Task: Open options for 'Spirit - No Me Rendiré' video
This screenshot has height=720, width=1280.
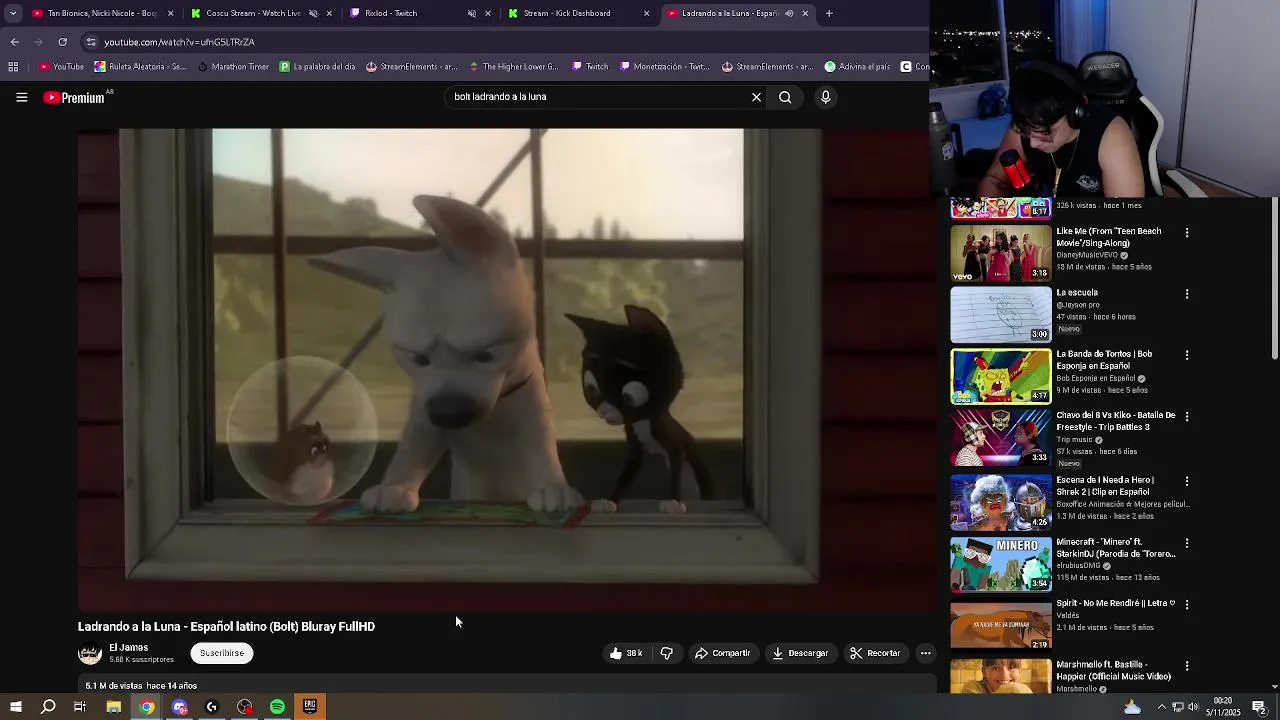Action: coord(1187,604)
